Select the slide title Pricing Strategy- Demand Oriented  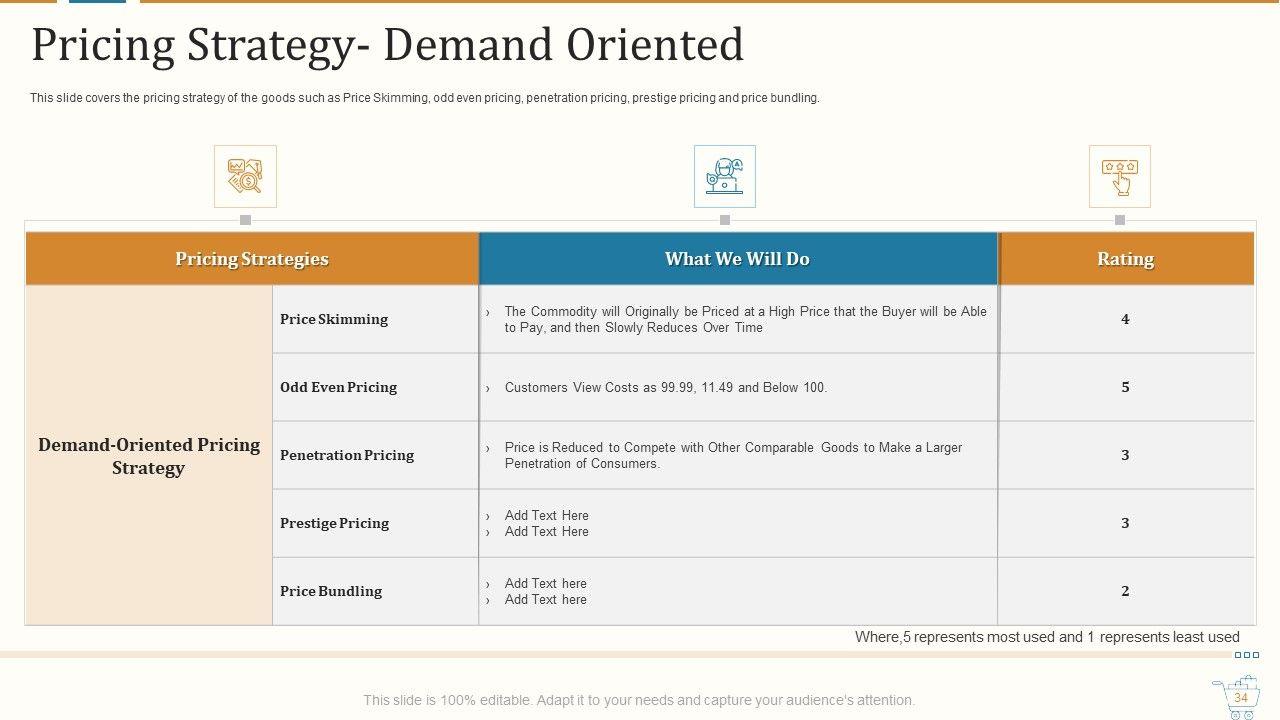(x=388, y=45)
